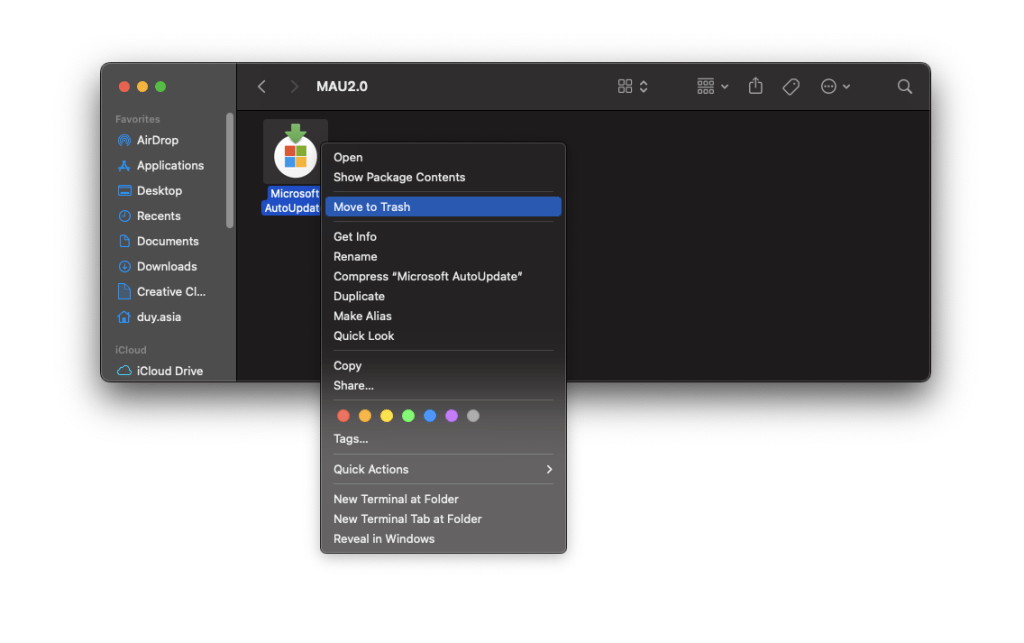
Task: Click the sidebar scrollbar
Action: pyautogui.click(x=229, y=170)
